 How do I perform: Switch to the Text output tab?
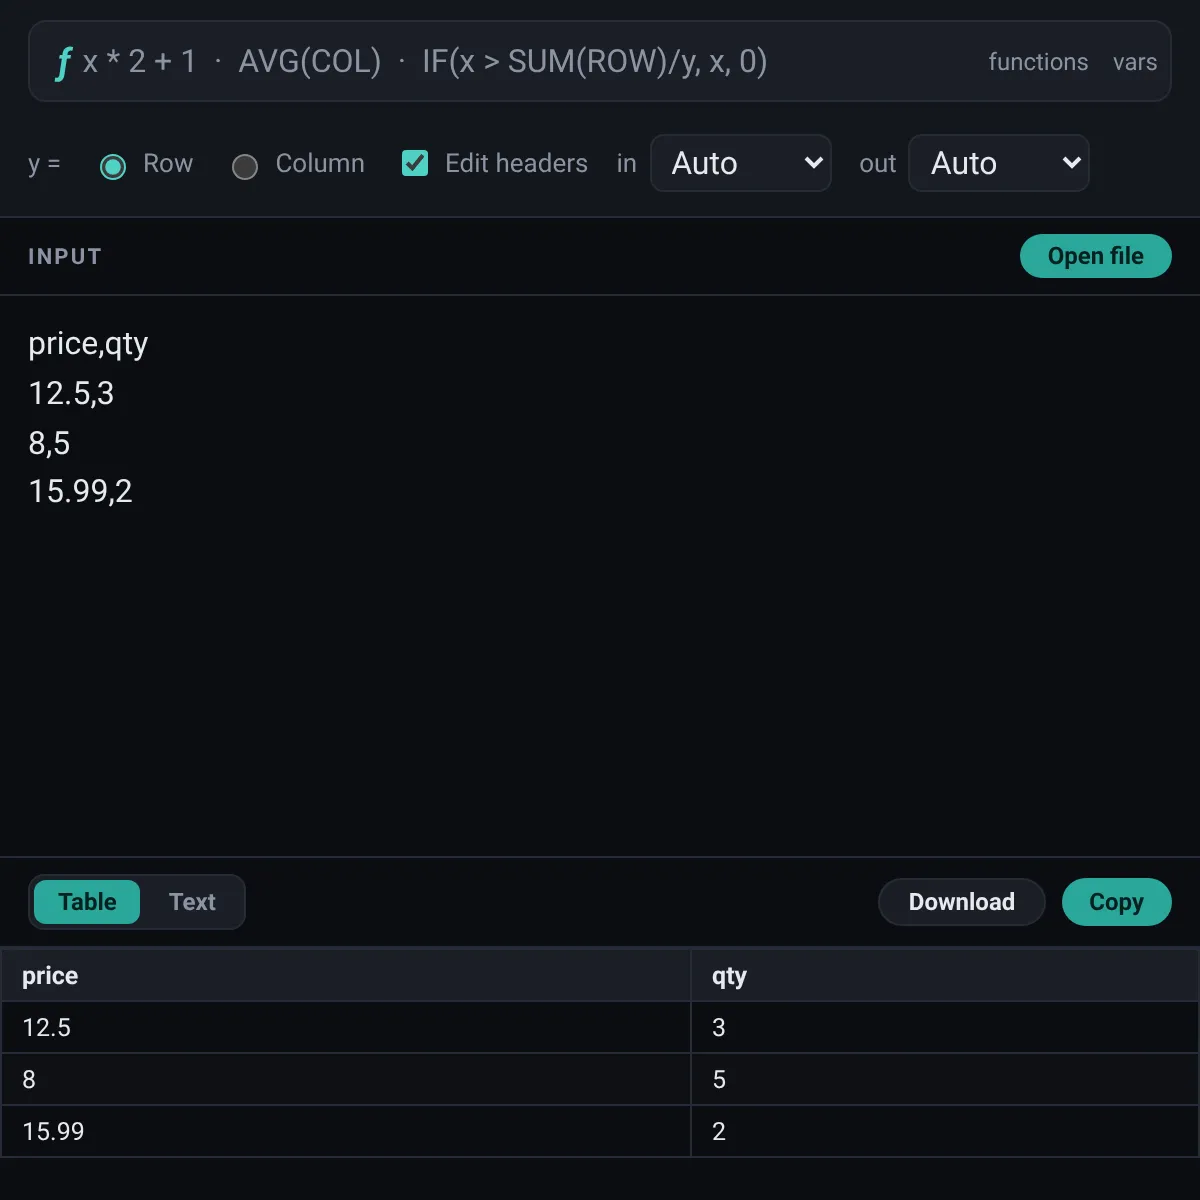[192, 902]
